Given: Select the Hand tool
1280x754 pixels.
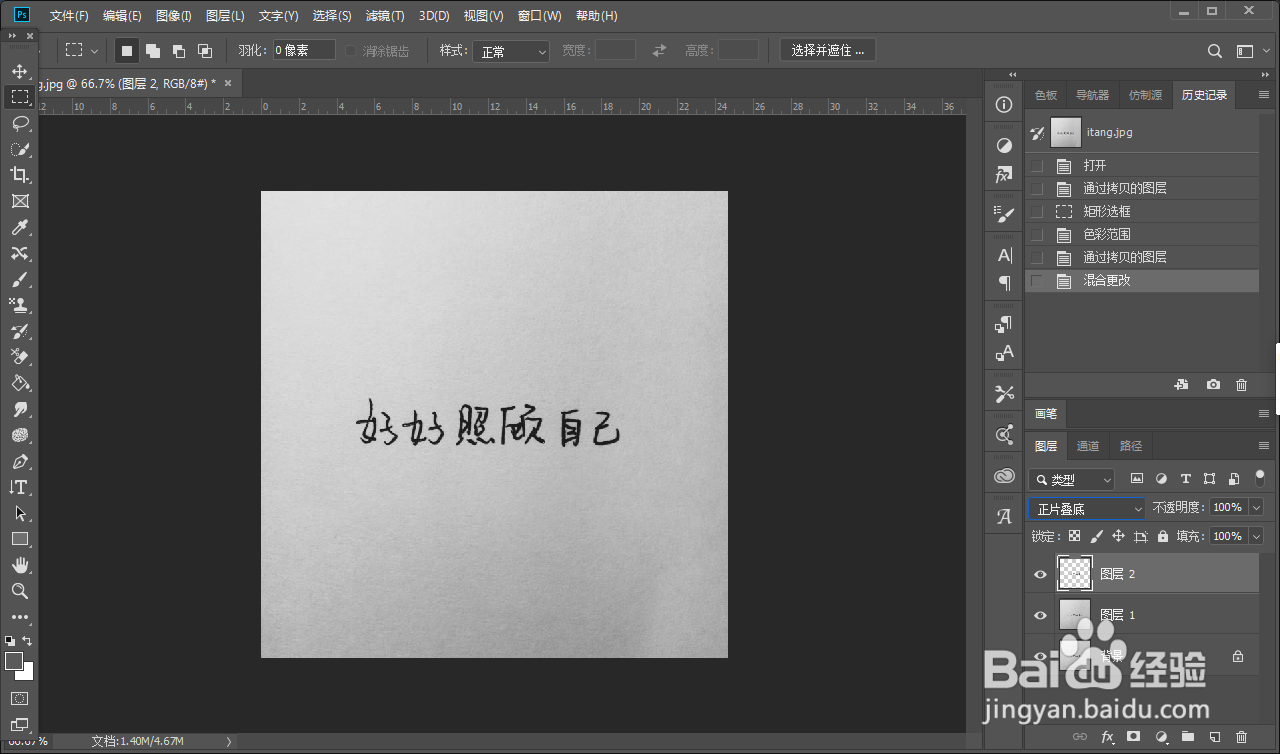Looking at the screenshot, I should [19, 565].
